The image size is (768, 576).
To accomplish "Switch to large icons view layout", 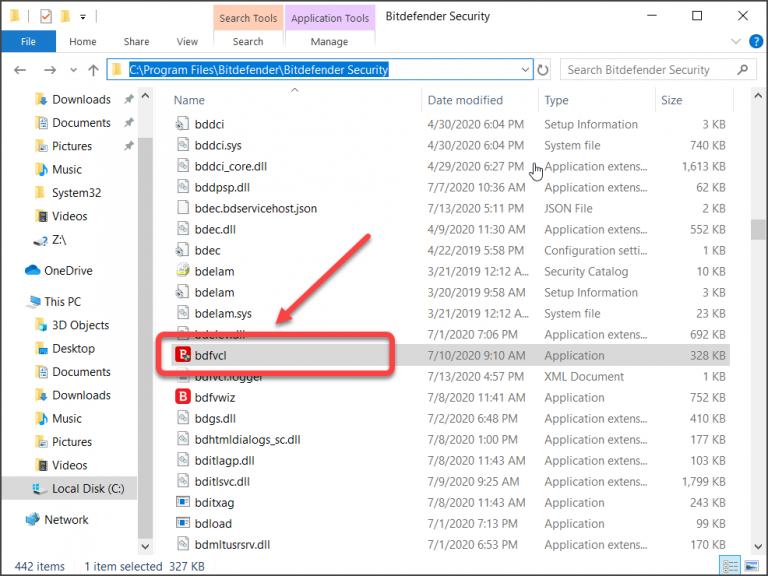I will pos(751,566).
